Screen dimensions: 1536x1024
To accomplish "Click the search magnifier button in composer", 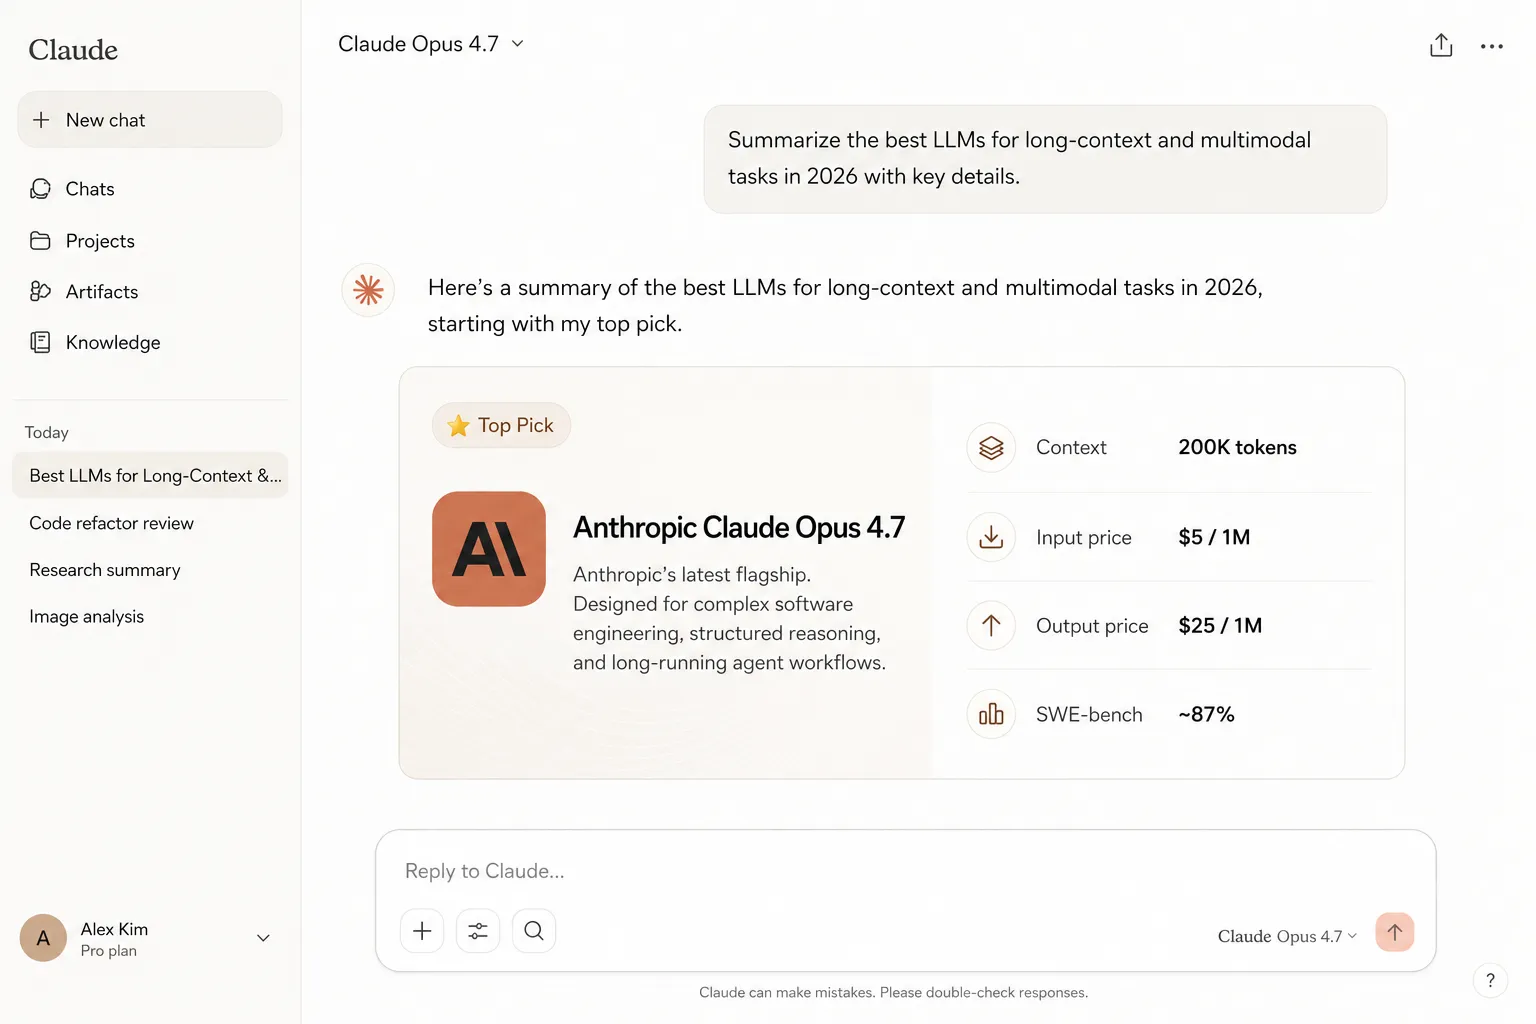I will (x=534, y=931).
